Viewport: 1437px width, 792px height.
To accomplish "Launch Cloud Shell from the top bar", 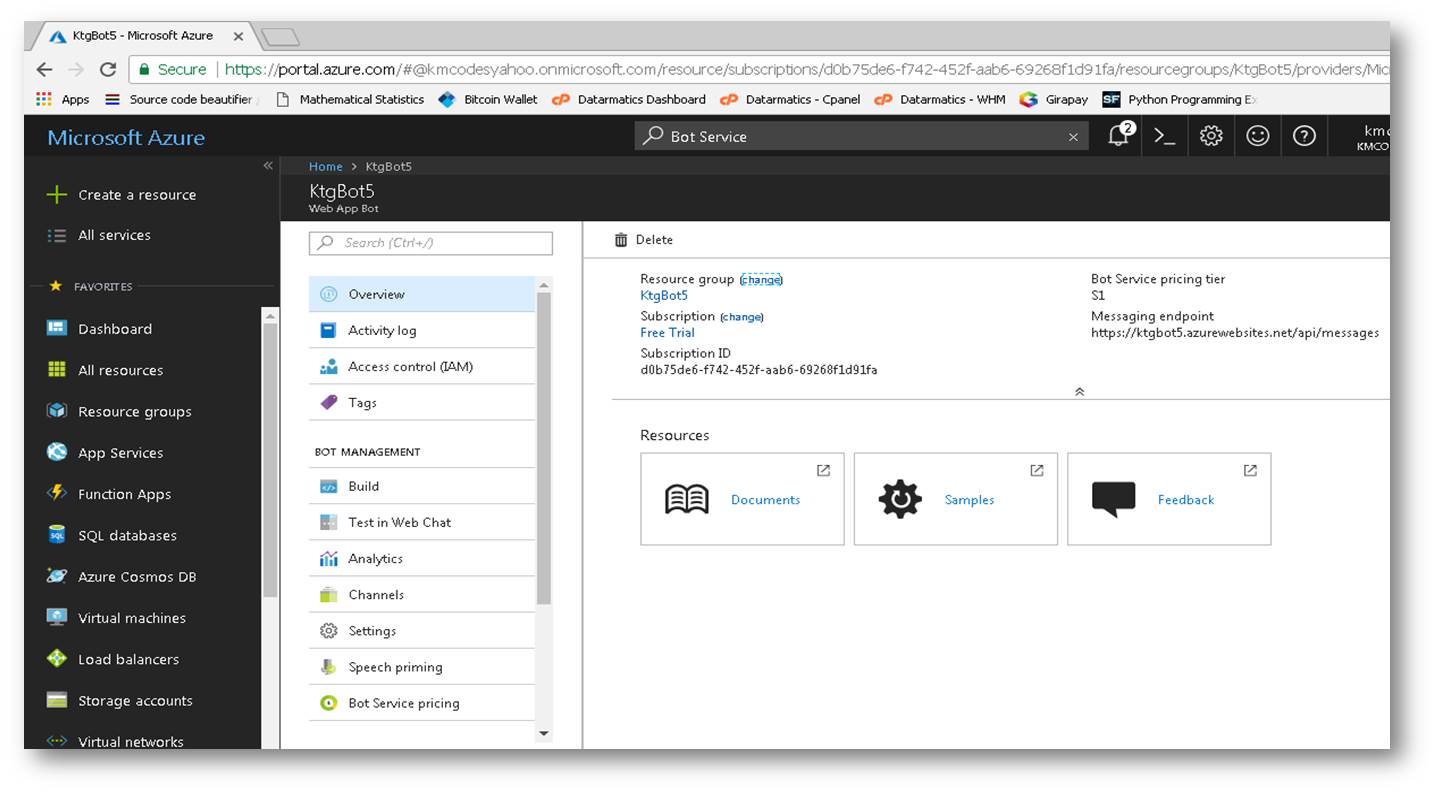I will click(1165, 136).
